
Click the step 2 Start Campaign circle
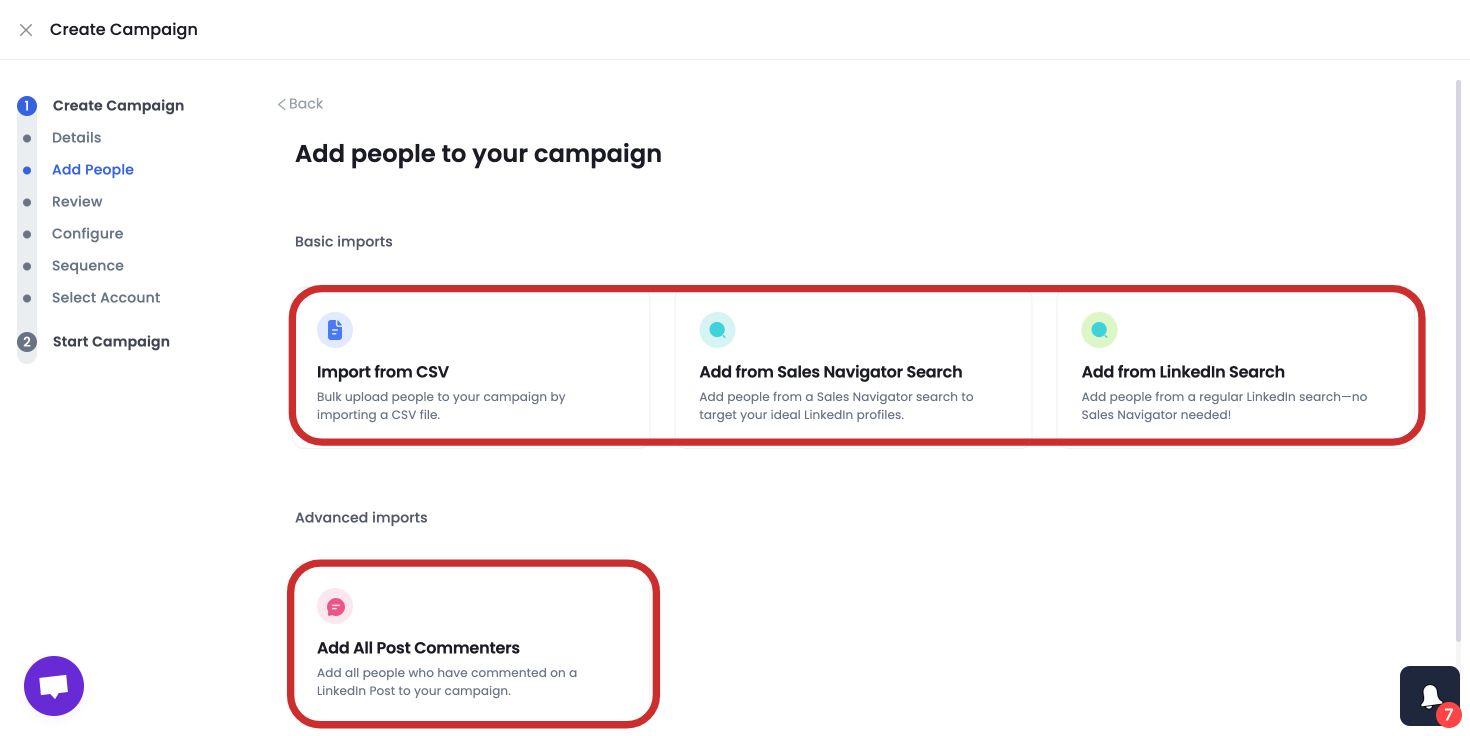pyautogui.click(x=27, y=341)
